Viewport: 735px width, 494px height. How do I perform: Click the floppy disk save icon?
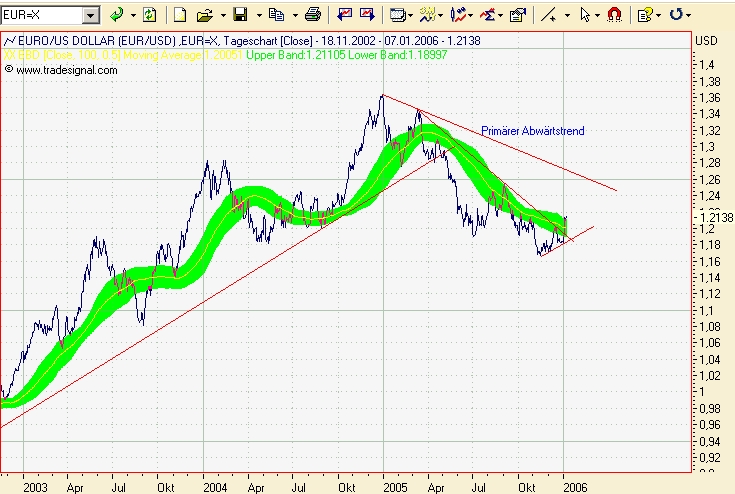tap(240, 15)
